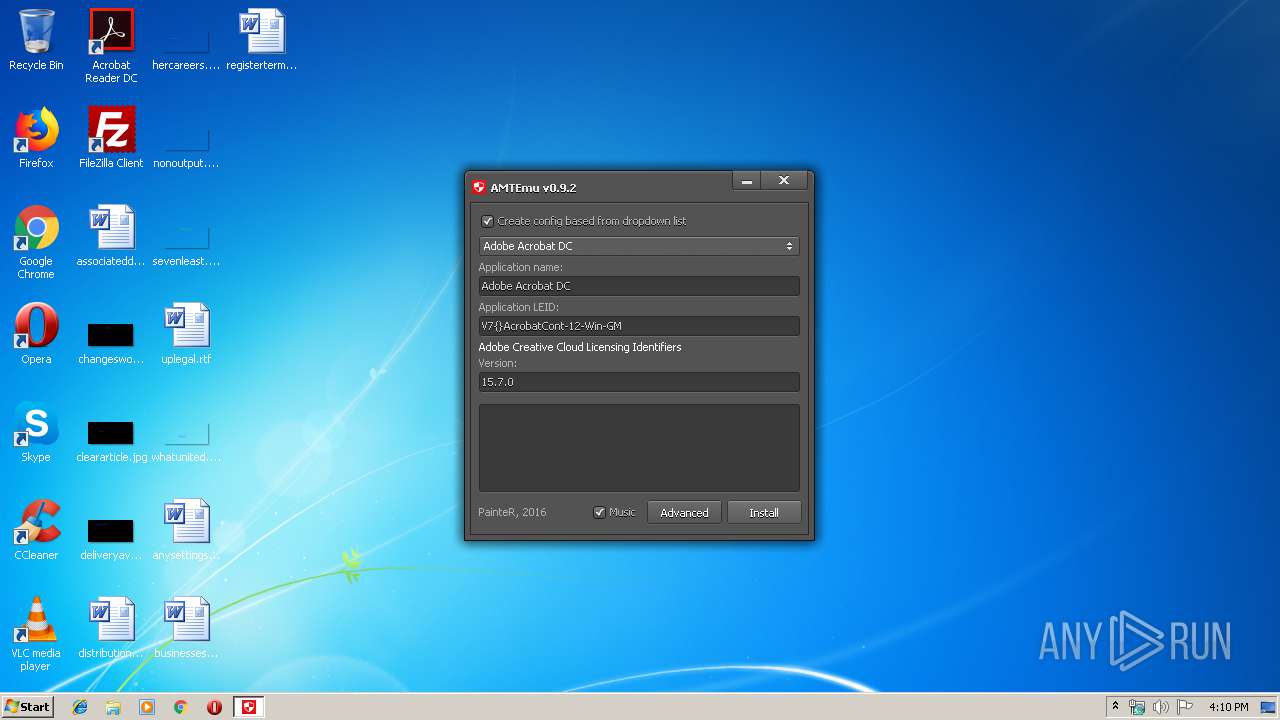Click 'PainteR, 2016' credit text
This screenshot has width=1280, height=720.
point(512,512)
